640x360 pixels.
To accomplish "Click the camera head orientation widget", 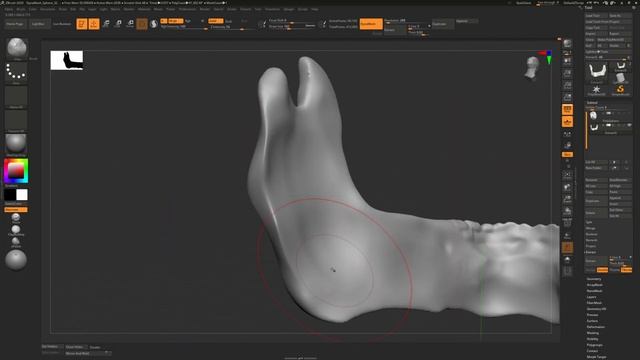I will tap(532, 67).
